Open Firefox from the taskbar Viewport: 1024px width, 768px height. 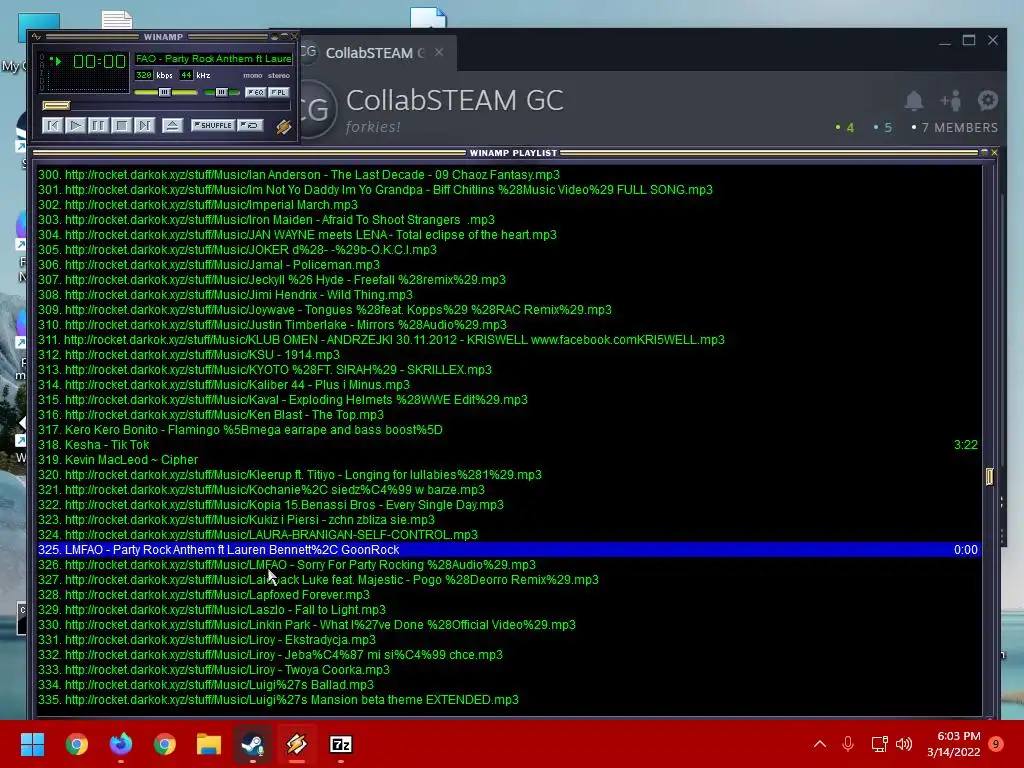coord(121,744)
